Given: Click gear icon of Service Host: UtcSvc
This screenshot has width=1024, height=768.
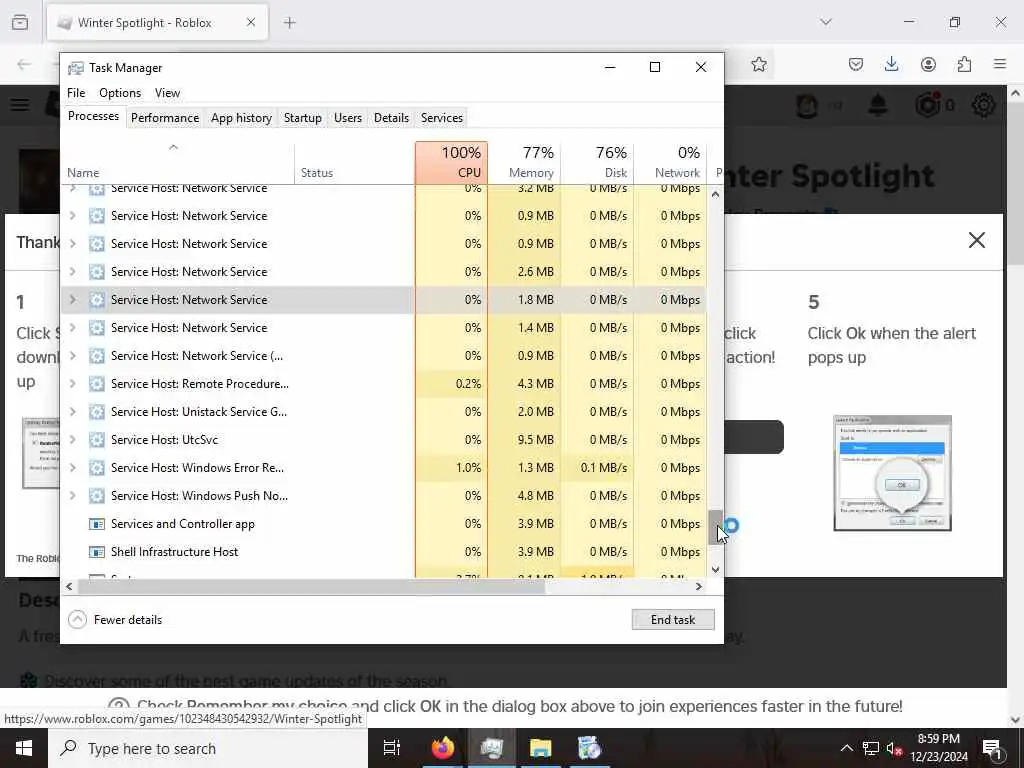Looking at the screenshot, I should click(x=97, y=440).
